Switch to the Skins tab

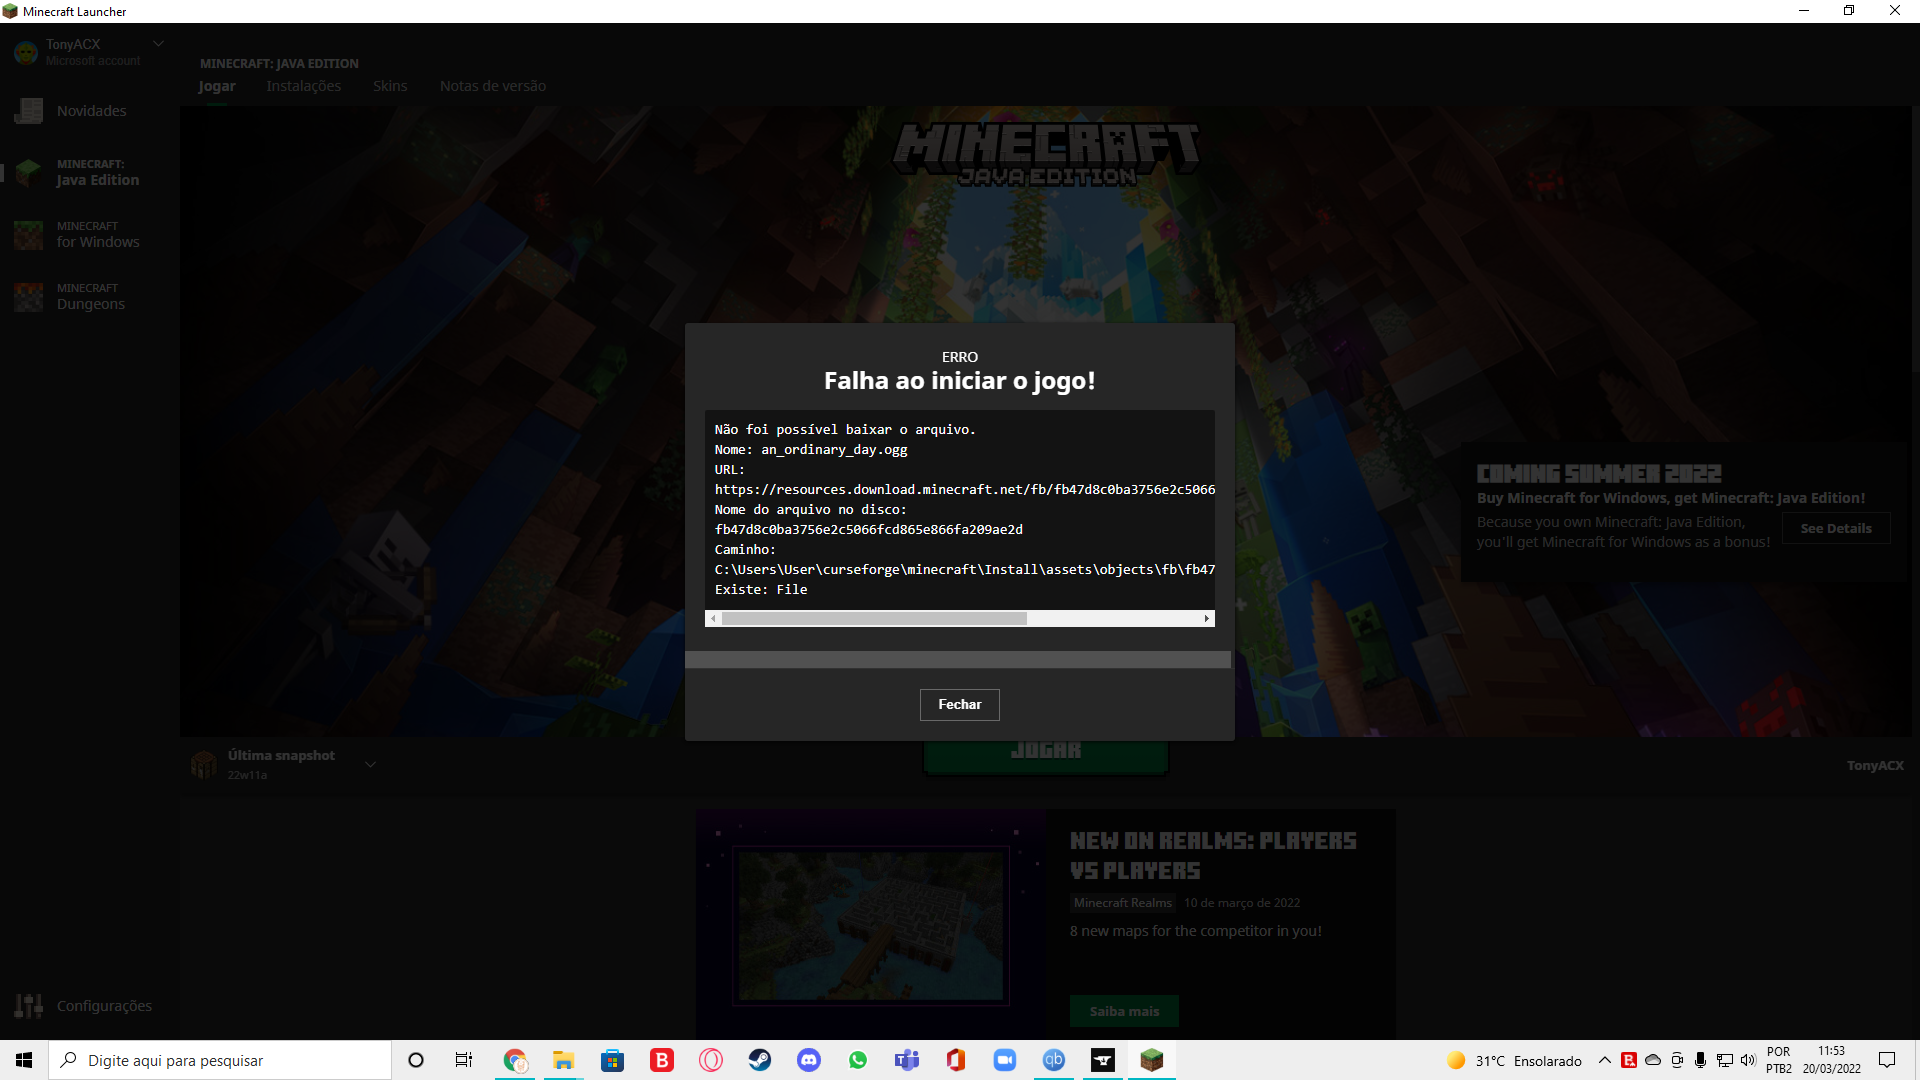point(390,86)
